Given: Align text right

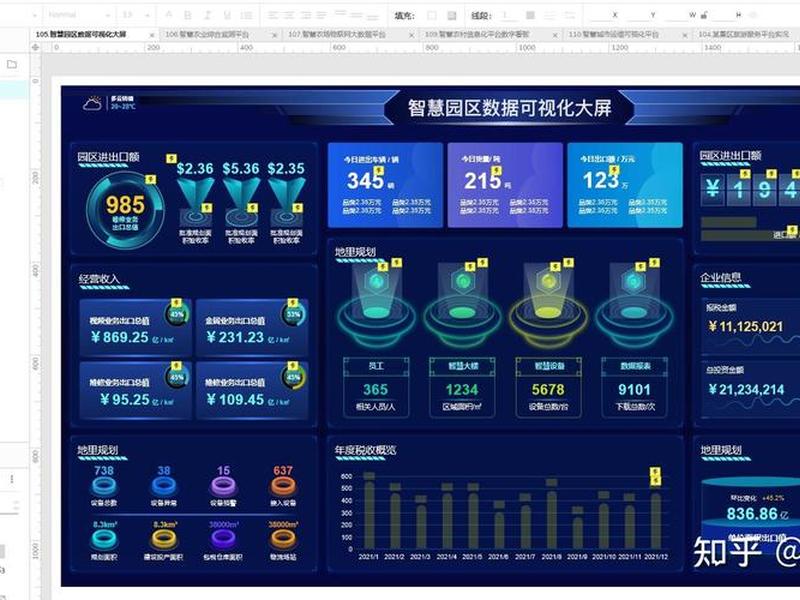Looking at the screenshot, I should point(306,15).
